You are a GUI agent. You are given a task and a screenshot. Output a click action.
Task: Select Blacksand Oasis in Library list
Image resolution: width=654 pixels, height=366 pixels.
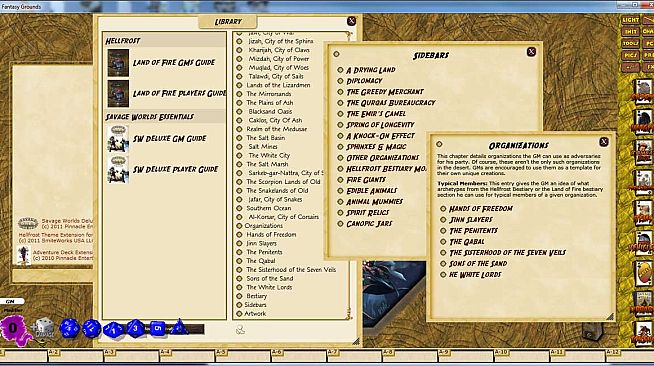pyautogui.click(x=270, y=111)
